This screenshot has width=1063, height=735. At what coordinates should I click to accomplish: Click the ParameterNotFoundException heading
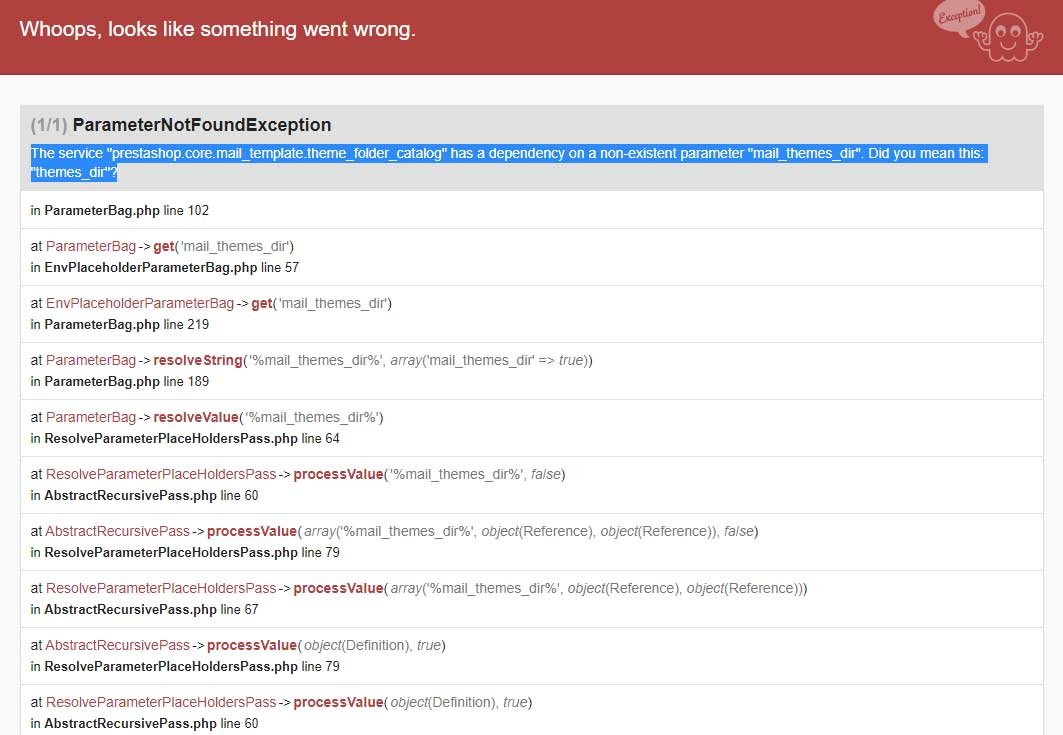[x=201, y=125]
